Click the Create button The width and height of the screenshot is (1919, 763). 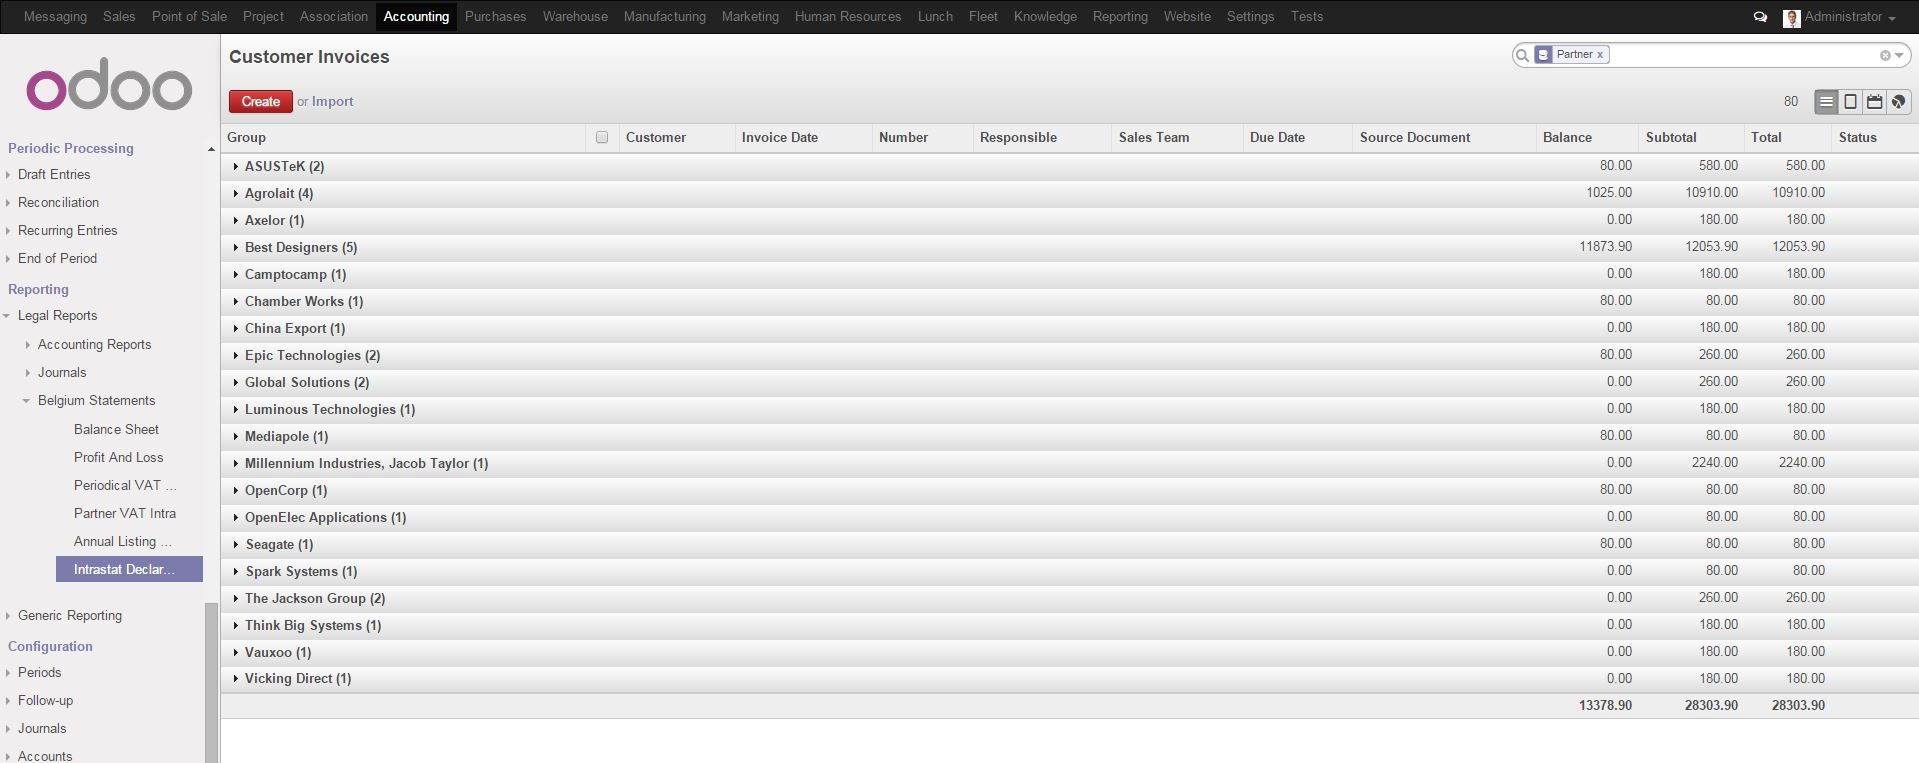tap(260, 102)
